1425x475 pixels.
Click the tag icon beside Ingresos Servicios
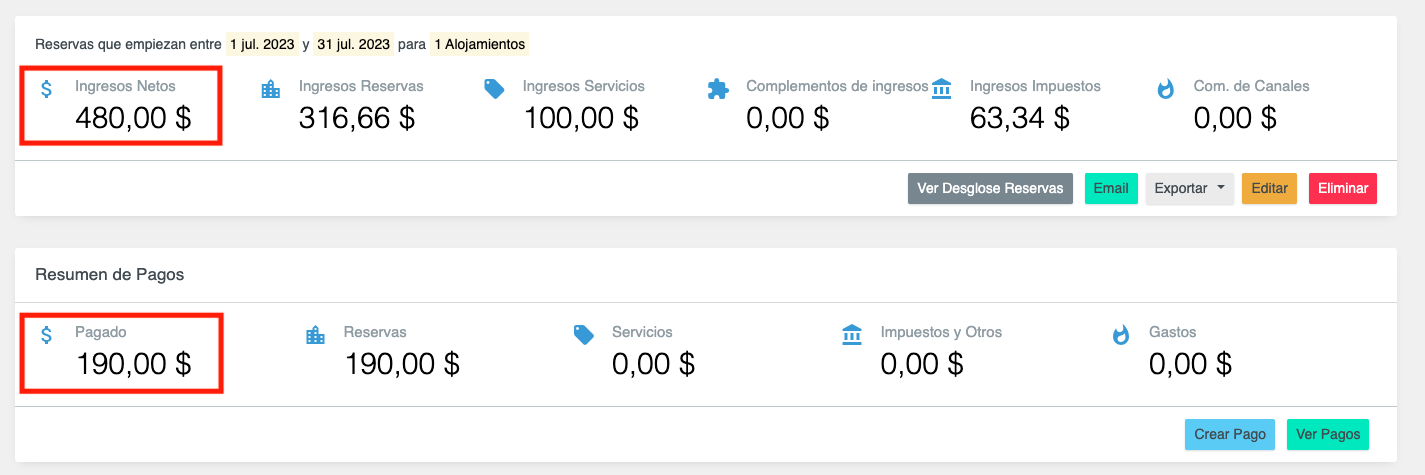[x=494, y=89]
